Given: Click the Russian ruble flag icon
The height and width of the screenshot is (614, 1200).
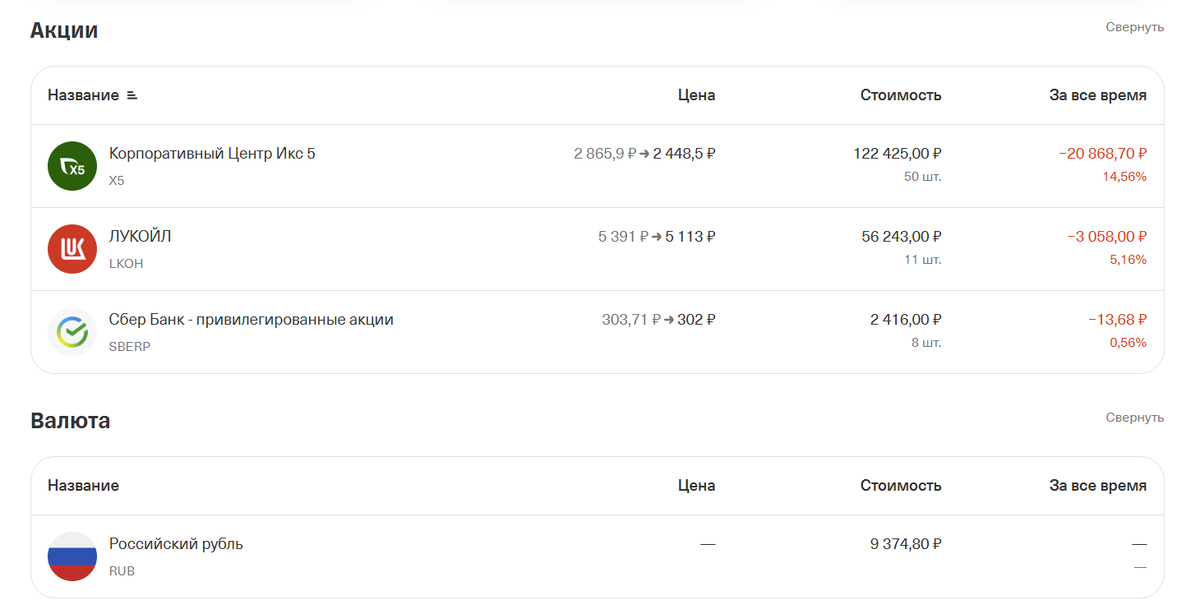Looking at the screenshot, I should [x=72, y=557].
